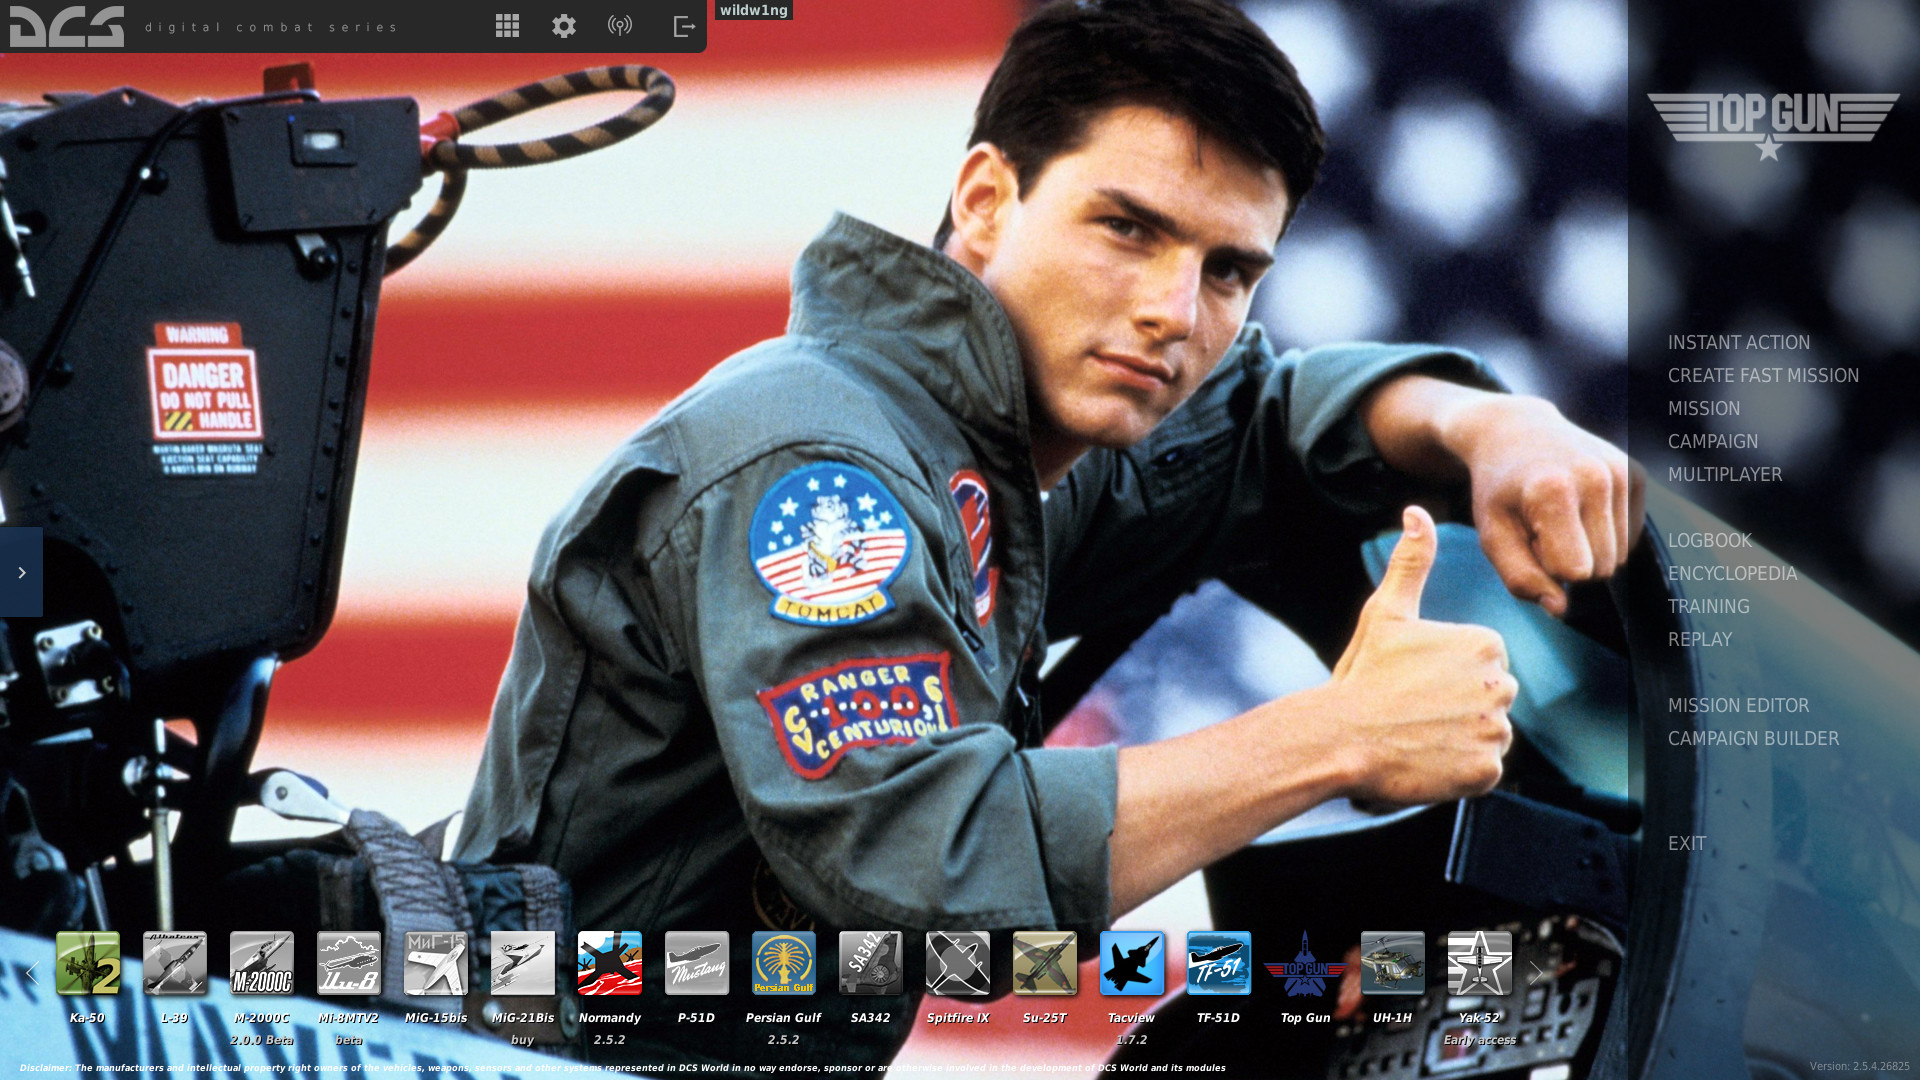
Task: Open the settings gear icon
Action: (564, 26)
